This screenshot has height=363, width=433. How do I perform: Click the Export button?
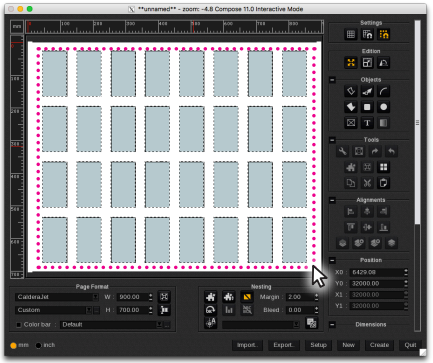coord(284,345)
